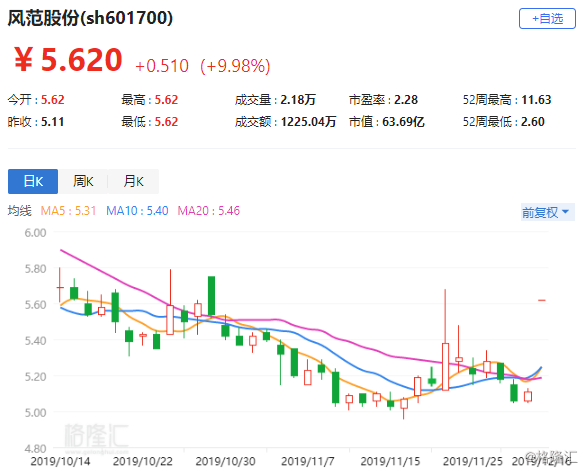Click the latest limit-up dash candle at 5.62
The width and height of the screenshot is (585, 471).
542,300
